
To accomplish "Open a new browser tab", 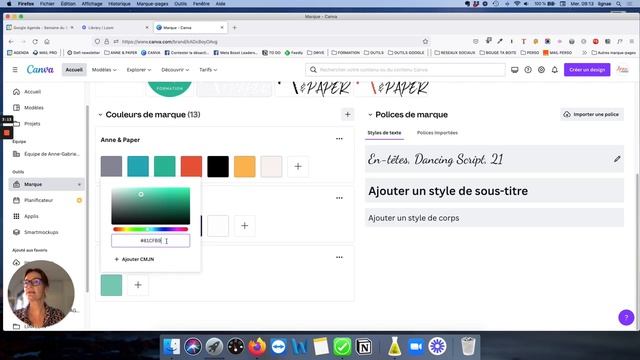I will tap(234, 28).
